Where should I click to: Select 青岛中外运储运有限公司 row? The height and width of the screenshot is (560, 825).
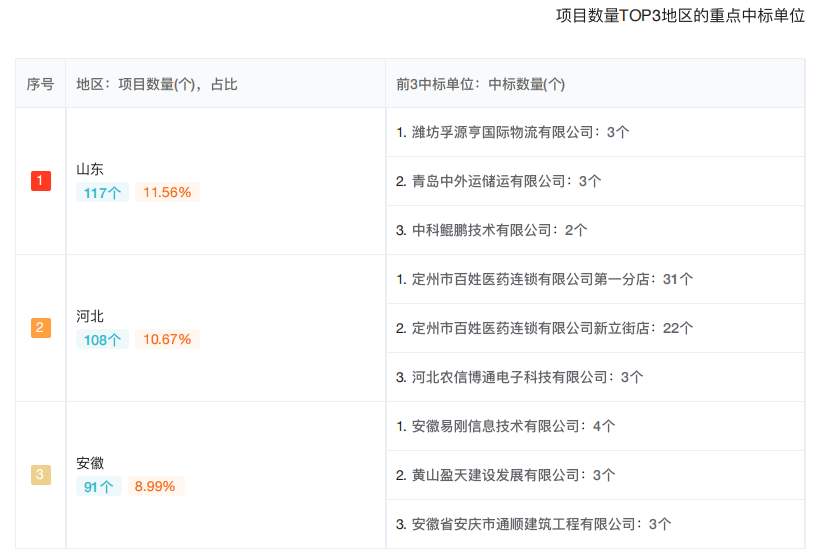pyautogui.click(x=595, y=181)
